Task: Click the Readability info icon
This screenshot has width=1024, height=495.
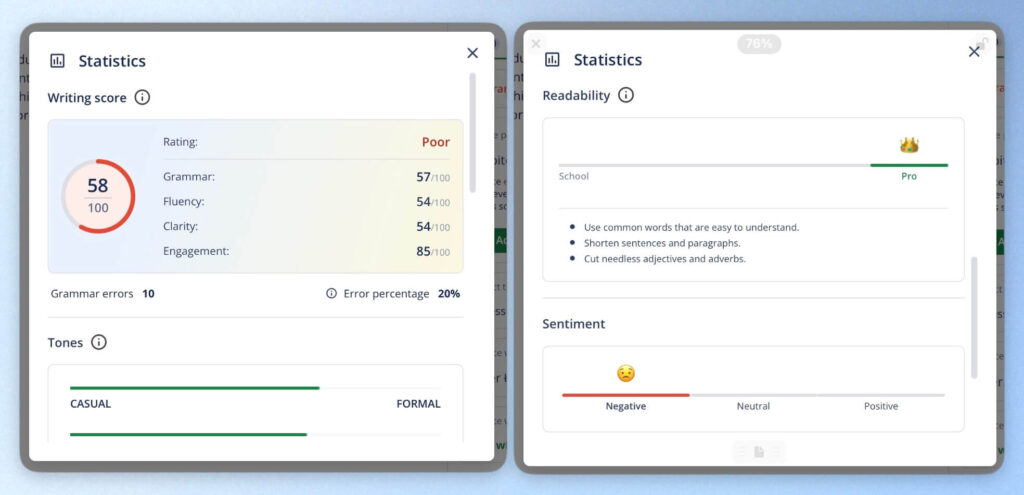Action: [x=626, y=95]
